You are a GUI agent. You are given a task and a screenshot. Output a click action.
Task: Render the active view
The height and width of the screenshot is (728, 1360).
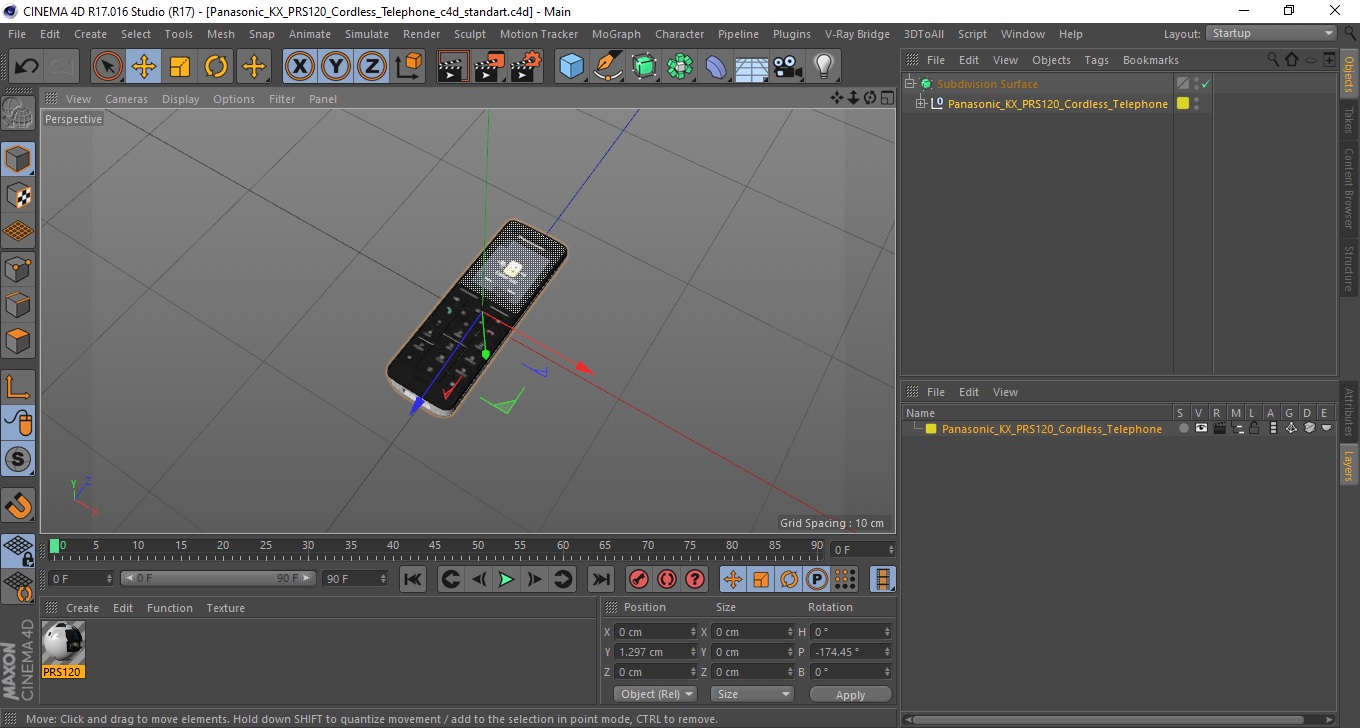(453, 67)
